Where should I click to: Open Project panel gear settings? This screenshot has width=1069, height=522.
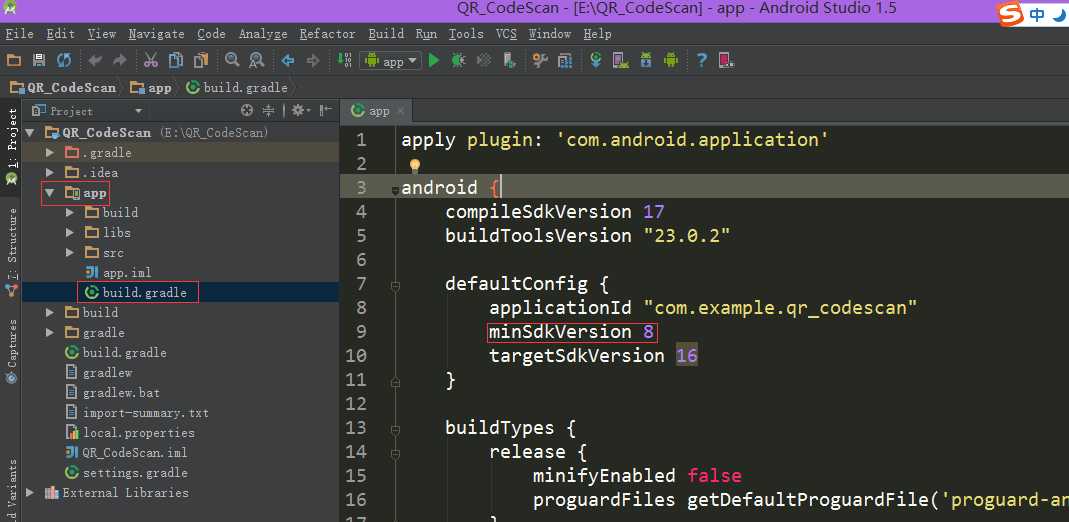point(300,110)
